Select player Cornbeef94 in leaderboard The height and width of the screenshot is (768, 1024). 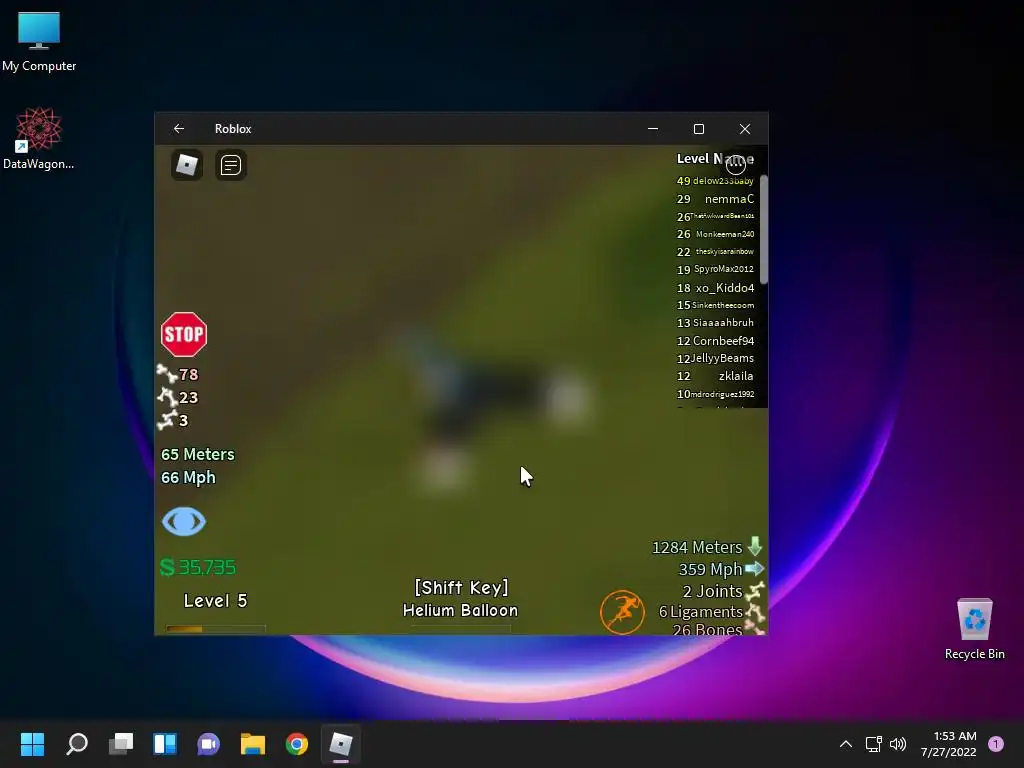[724, 340]
